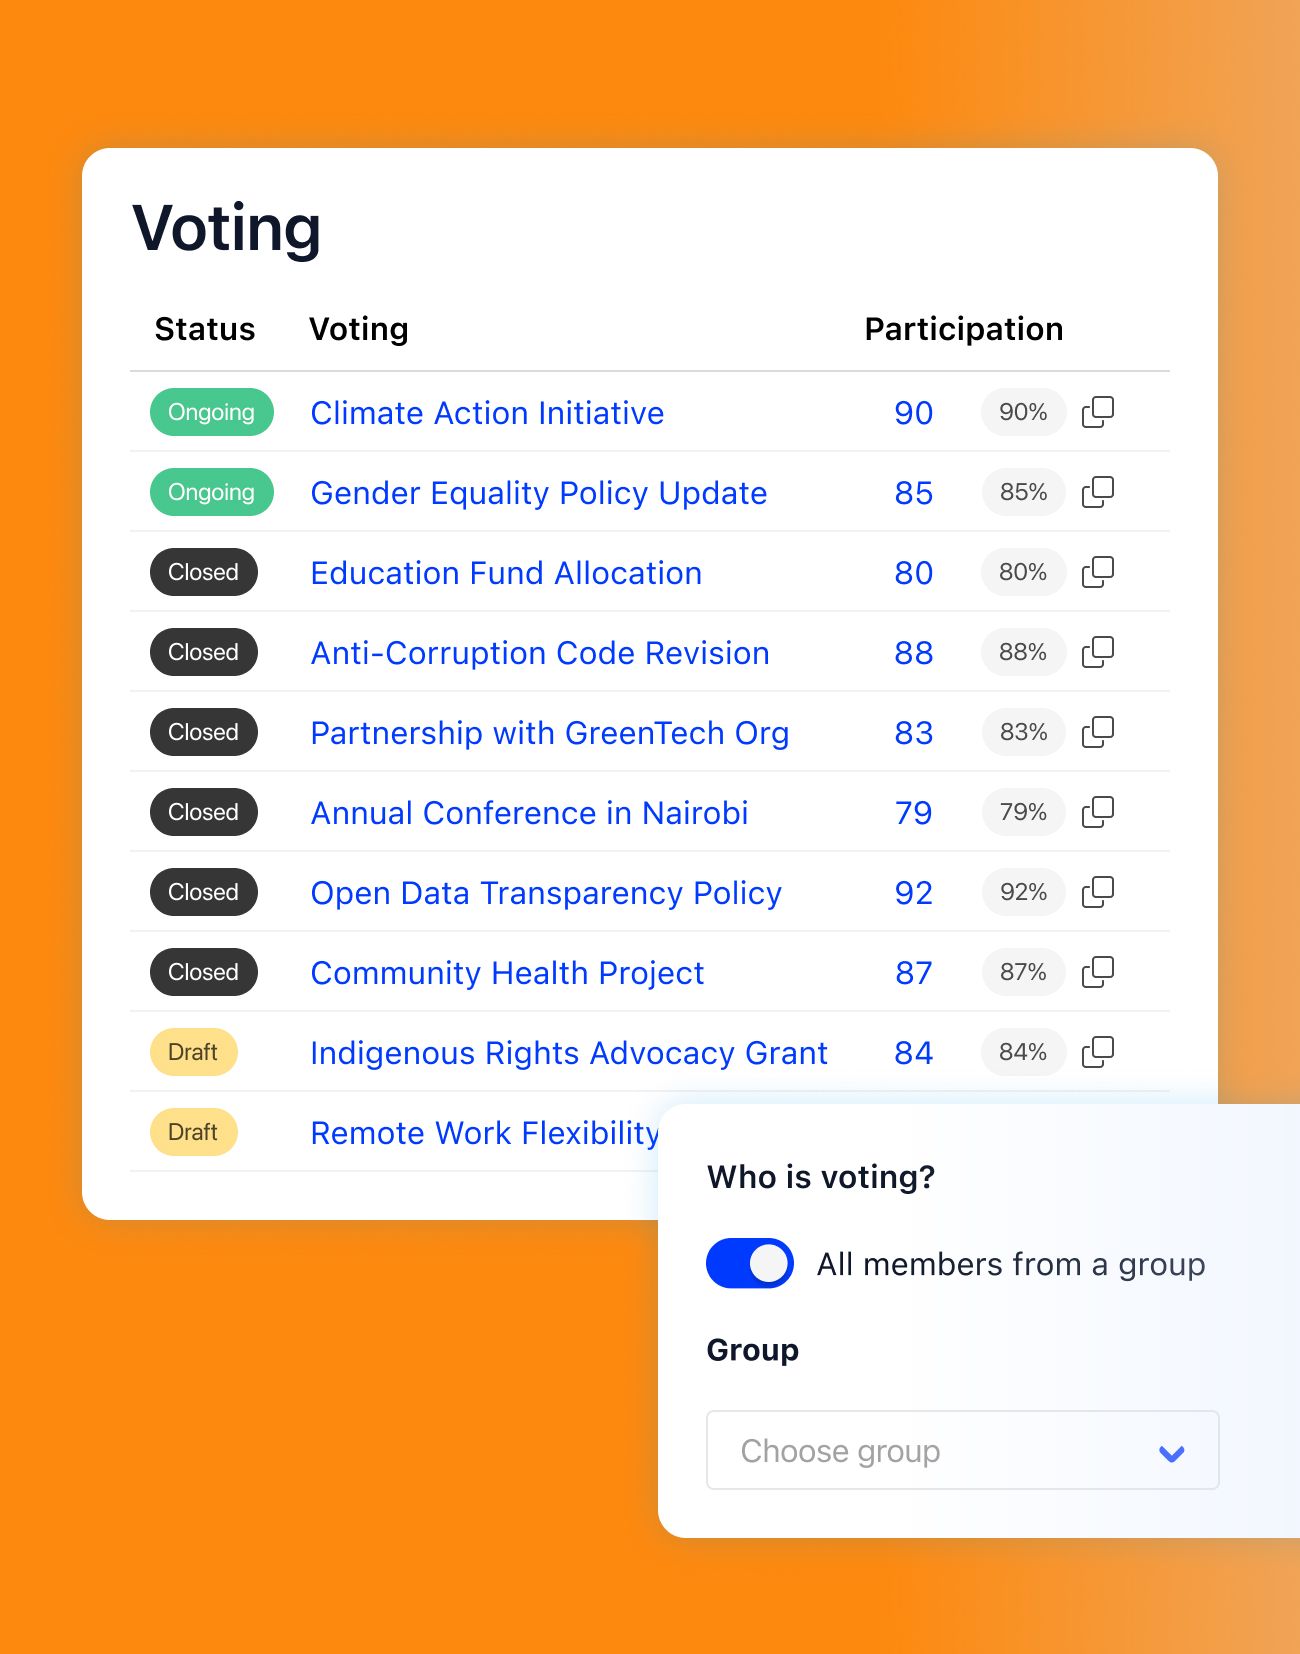Select the Status column header
This screenshot has height=1654, width=1300.
click(204, 328)
